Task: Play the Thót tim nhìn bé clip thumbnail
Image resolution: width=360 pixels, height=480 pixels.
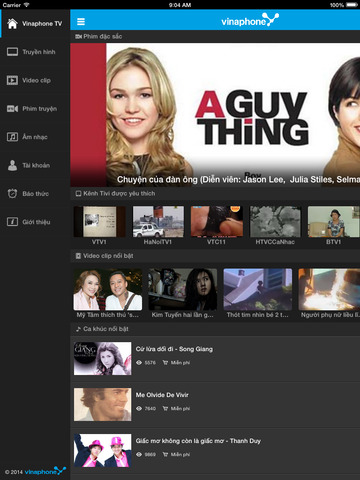Action: point(258,289)
